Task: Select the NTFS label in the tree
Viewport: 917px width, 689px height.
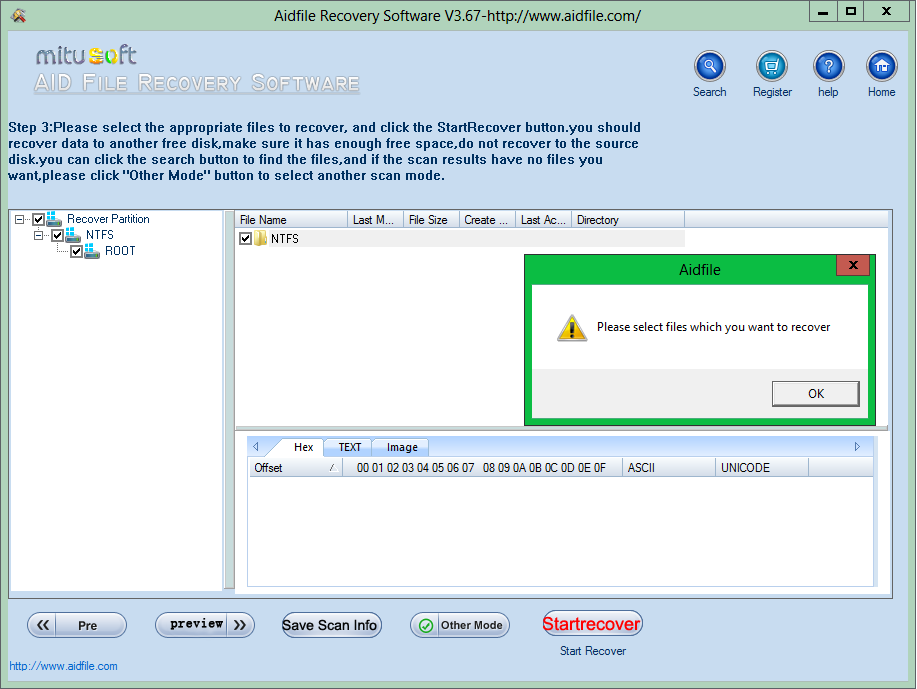Action: 99,235
